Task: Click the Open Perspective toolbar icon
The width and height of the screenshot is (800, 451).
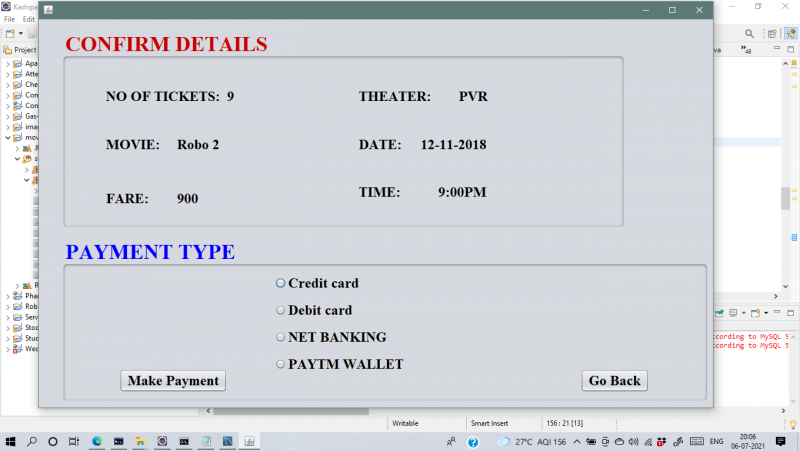Action: click(772, 34)
